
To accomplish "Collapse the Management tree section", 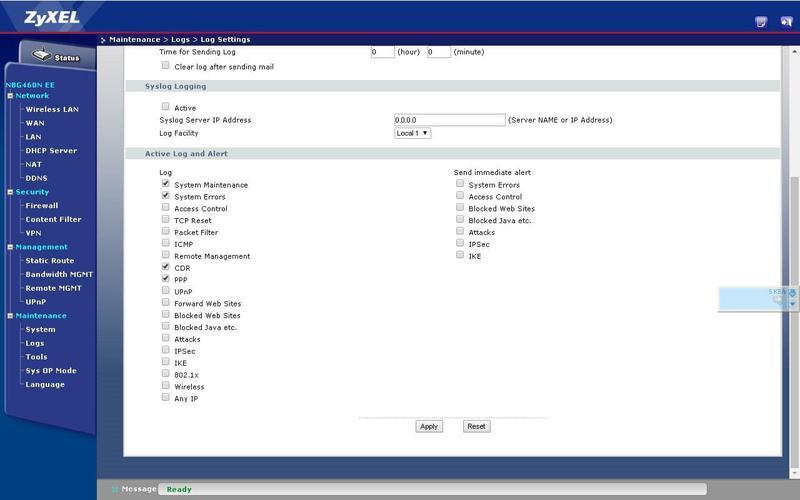I will (10, 247).
